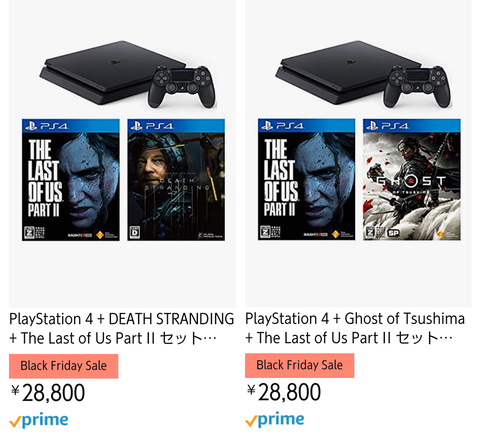Click the left Black Friday Sale badge
The image size is (480, 448).
coord(64,366)
